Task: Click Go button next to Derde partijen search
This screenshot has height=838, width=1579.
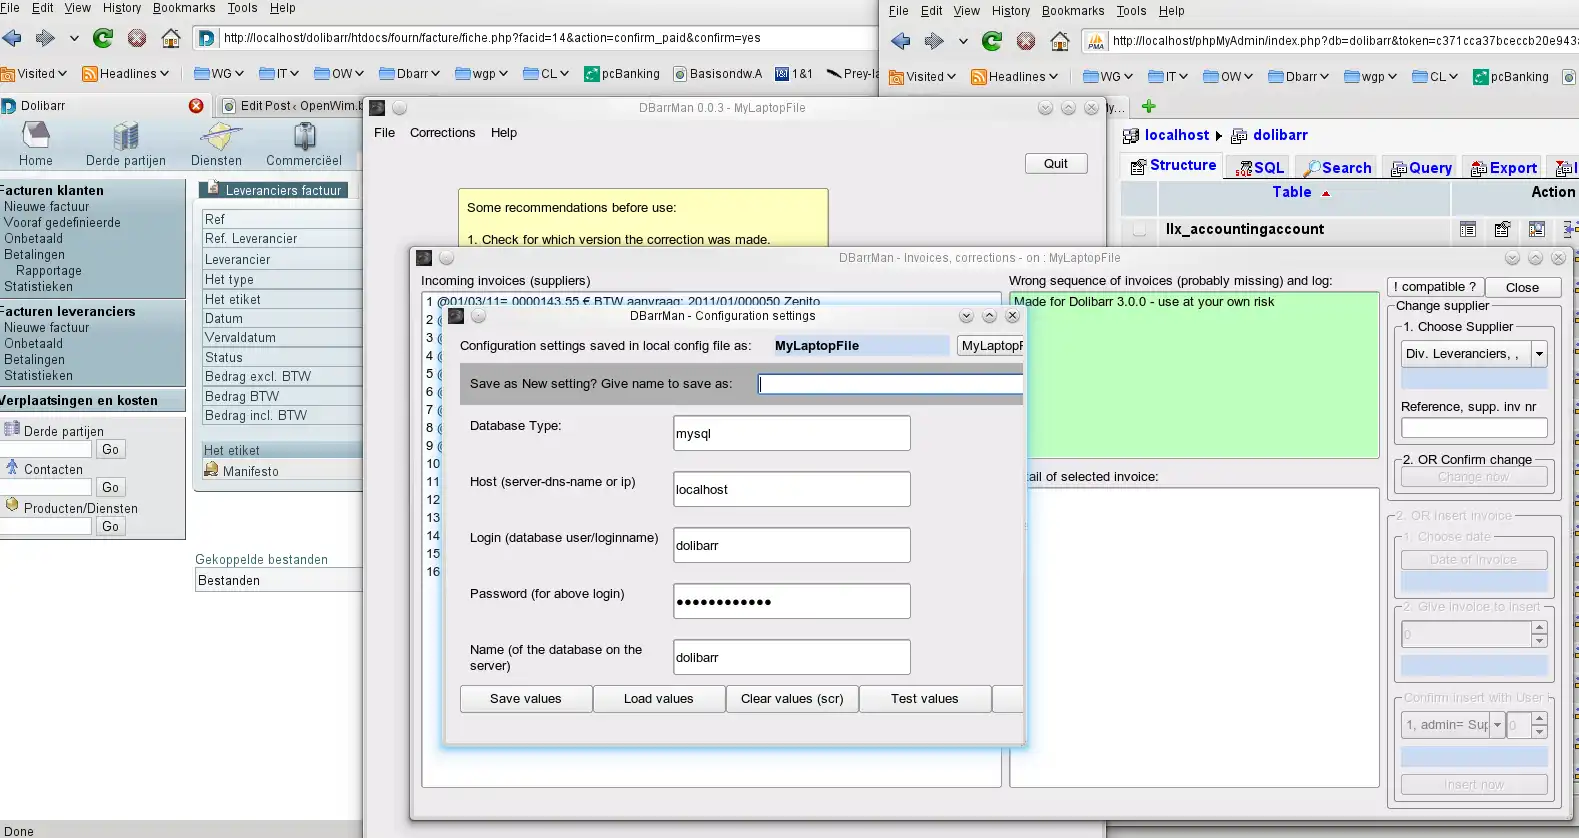Action: click(110, 450)
